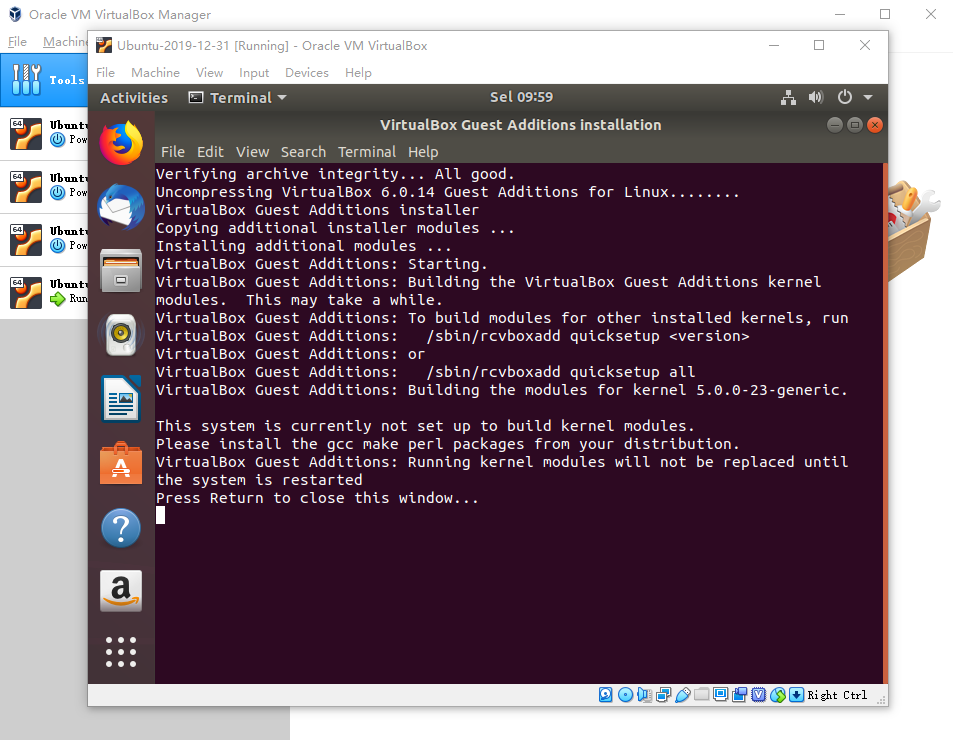The width and height of the screenshot is (953, 740).
Task: Open the terminal's Edit menu
Action: 210,152
